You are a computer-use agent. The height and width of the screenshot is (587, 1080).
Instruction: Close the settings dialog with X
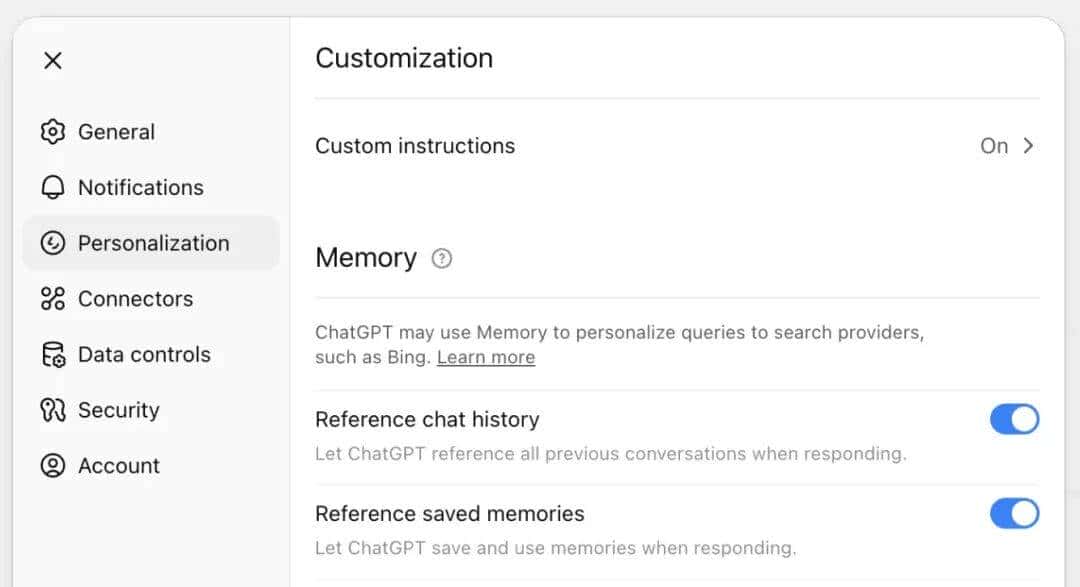pyautogui.click(x=53, y=61)
